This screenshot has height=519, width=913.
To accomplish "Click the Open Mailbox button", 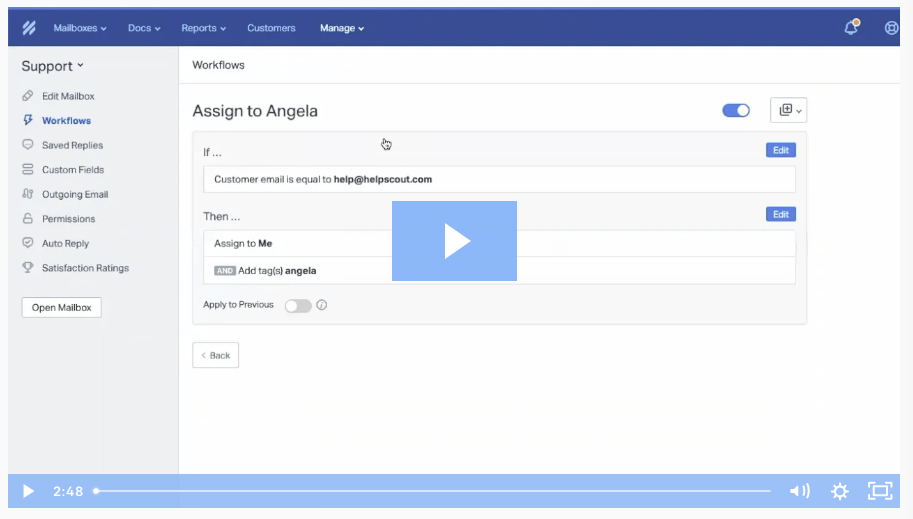I will [61, 308].
